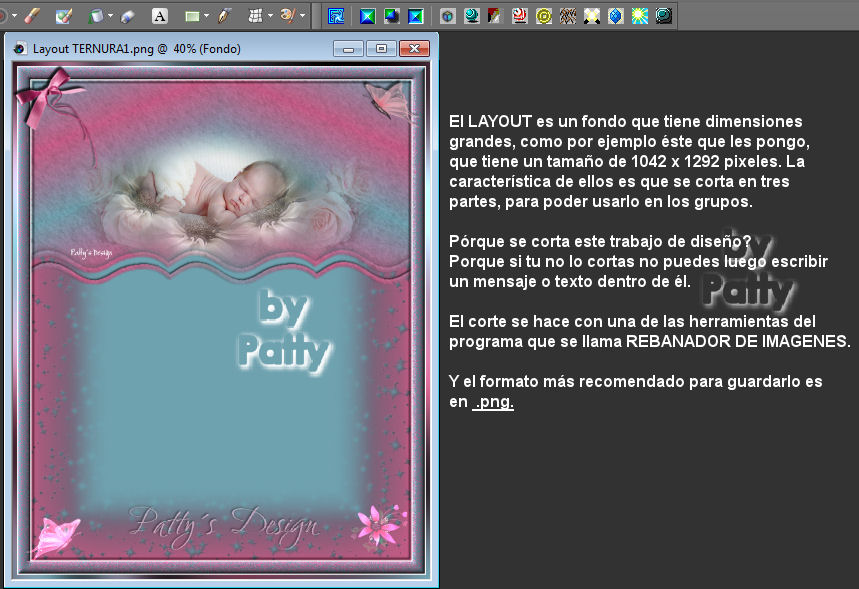
Task: Click the yellow concentric circles effect icon
Action: tap(544, 16)
